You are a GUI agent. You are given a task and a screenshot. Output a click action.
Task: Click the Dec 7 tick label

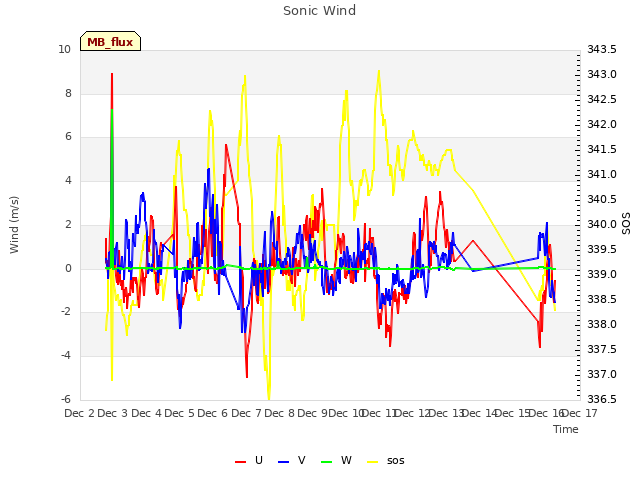pos(246,413)
